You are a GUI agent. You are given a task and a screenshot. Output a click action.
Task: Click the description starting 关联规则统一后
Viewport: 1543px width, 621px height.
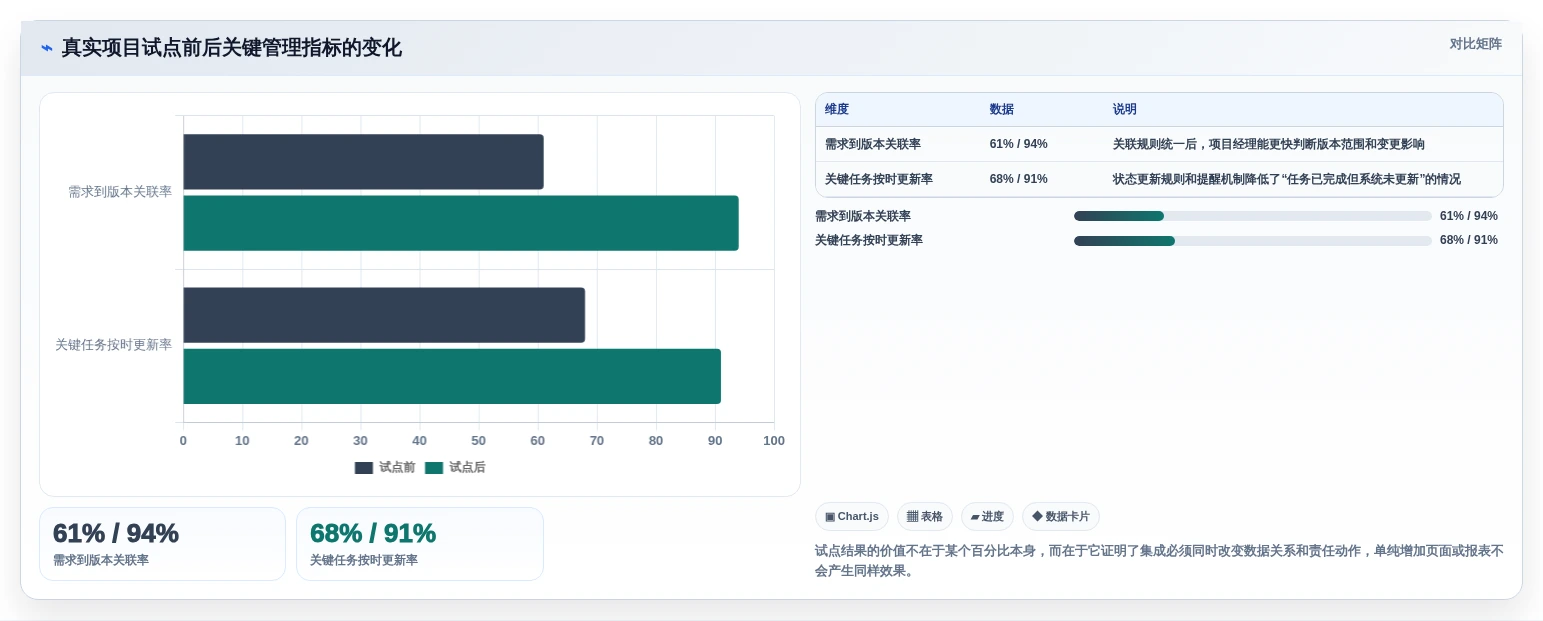1269,144
